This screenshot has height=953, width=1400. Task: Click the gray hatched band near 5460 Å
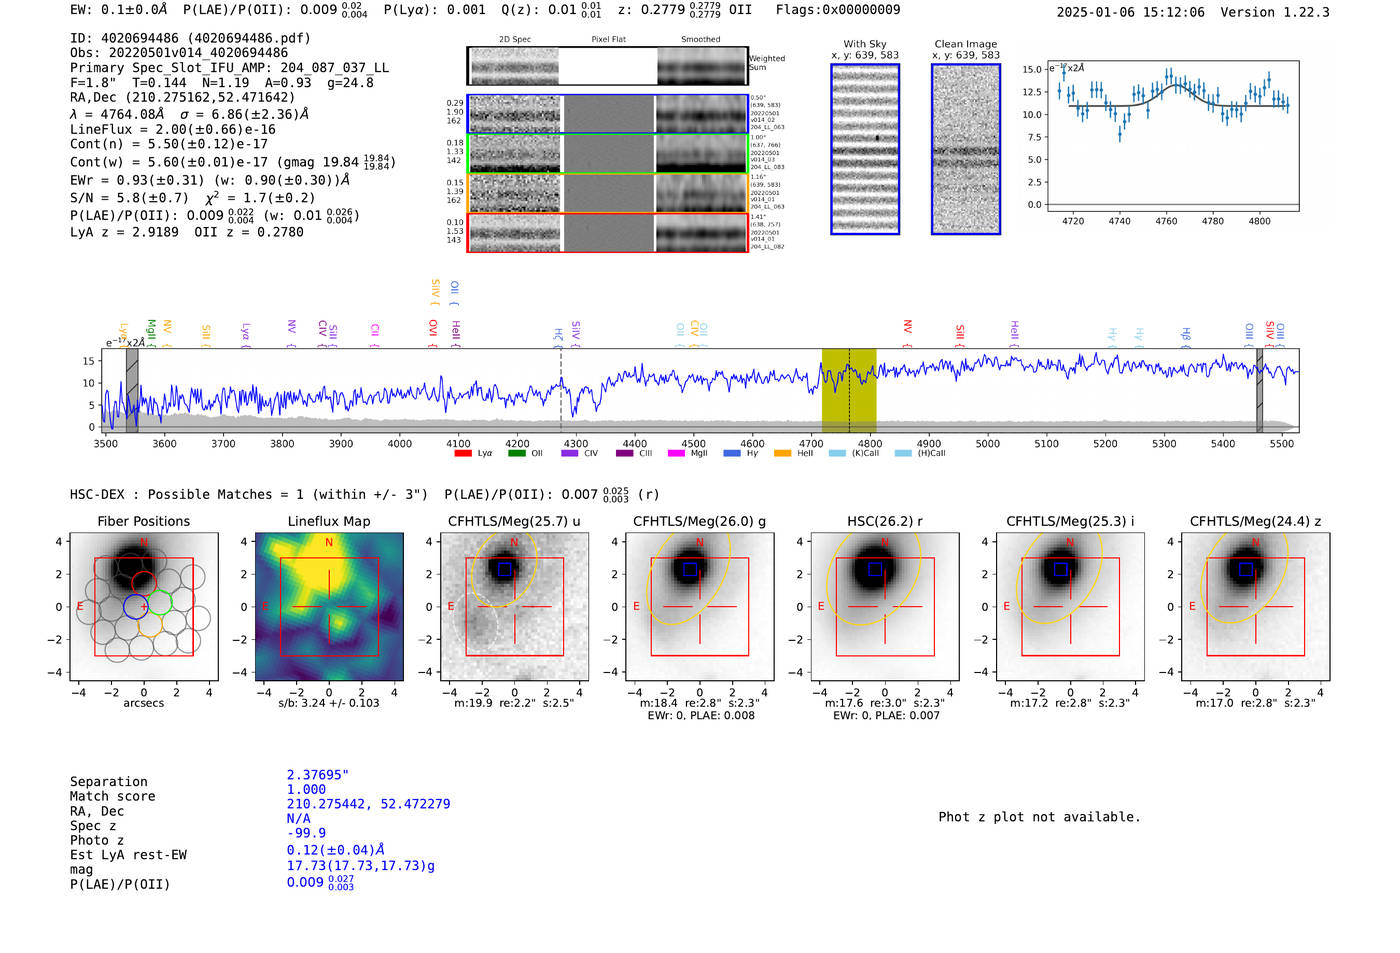(x=1260, y=390)
